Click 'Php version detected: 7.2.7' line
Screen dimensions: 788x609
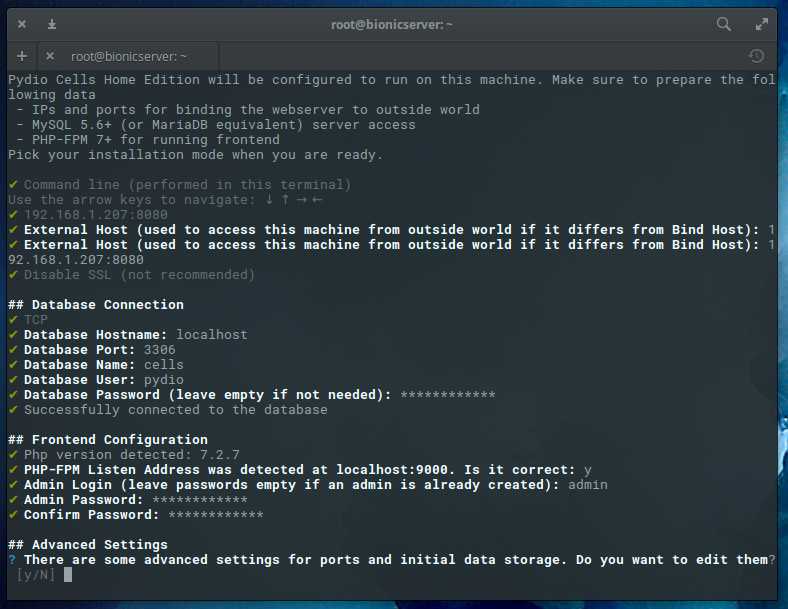[124, 455]
